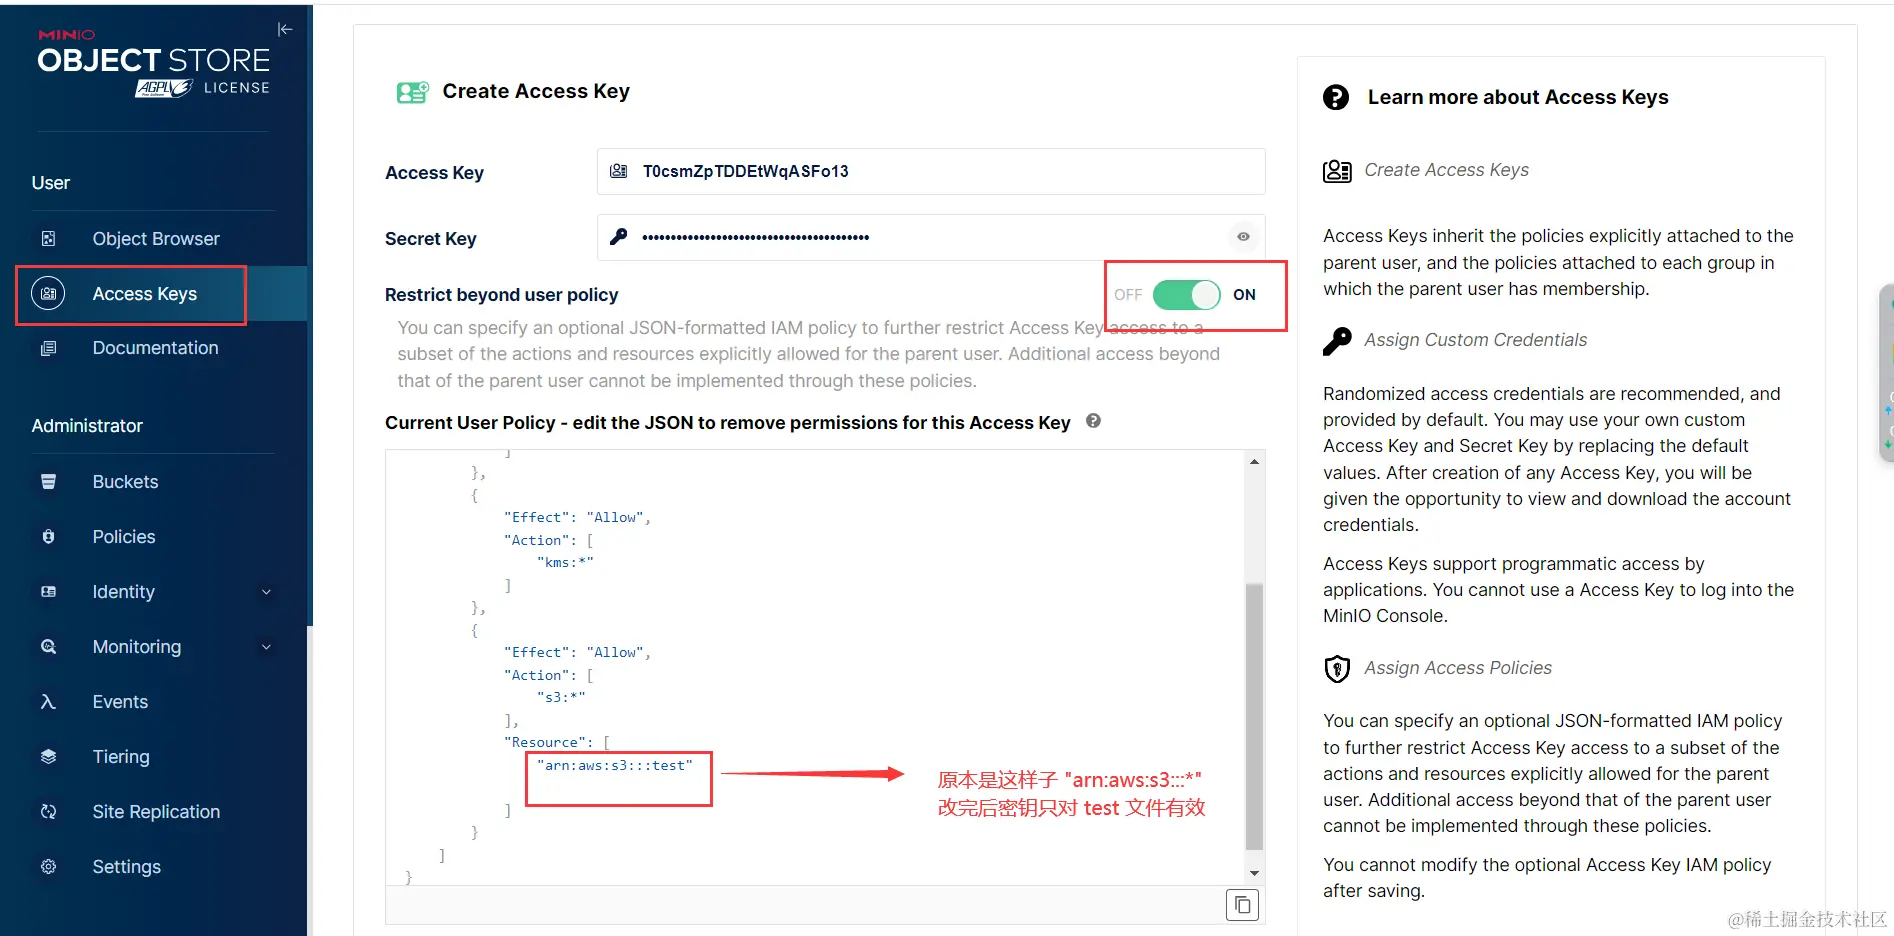This screenshot has width=1894, height=936.
Task: Click the policy editor scroll-down arrow
Action: 1254,873
